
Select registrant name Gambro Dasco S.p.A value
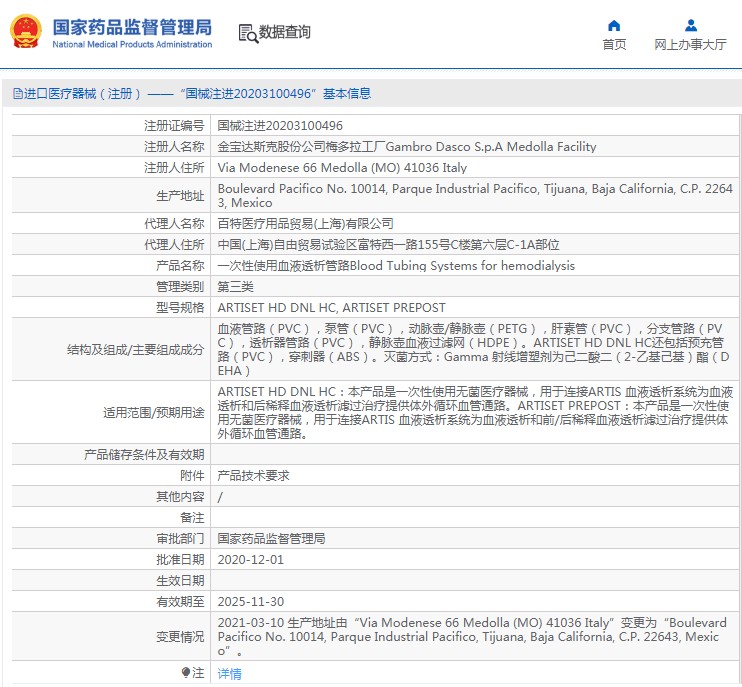point(406,147)
